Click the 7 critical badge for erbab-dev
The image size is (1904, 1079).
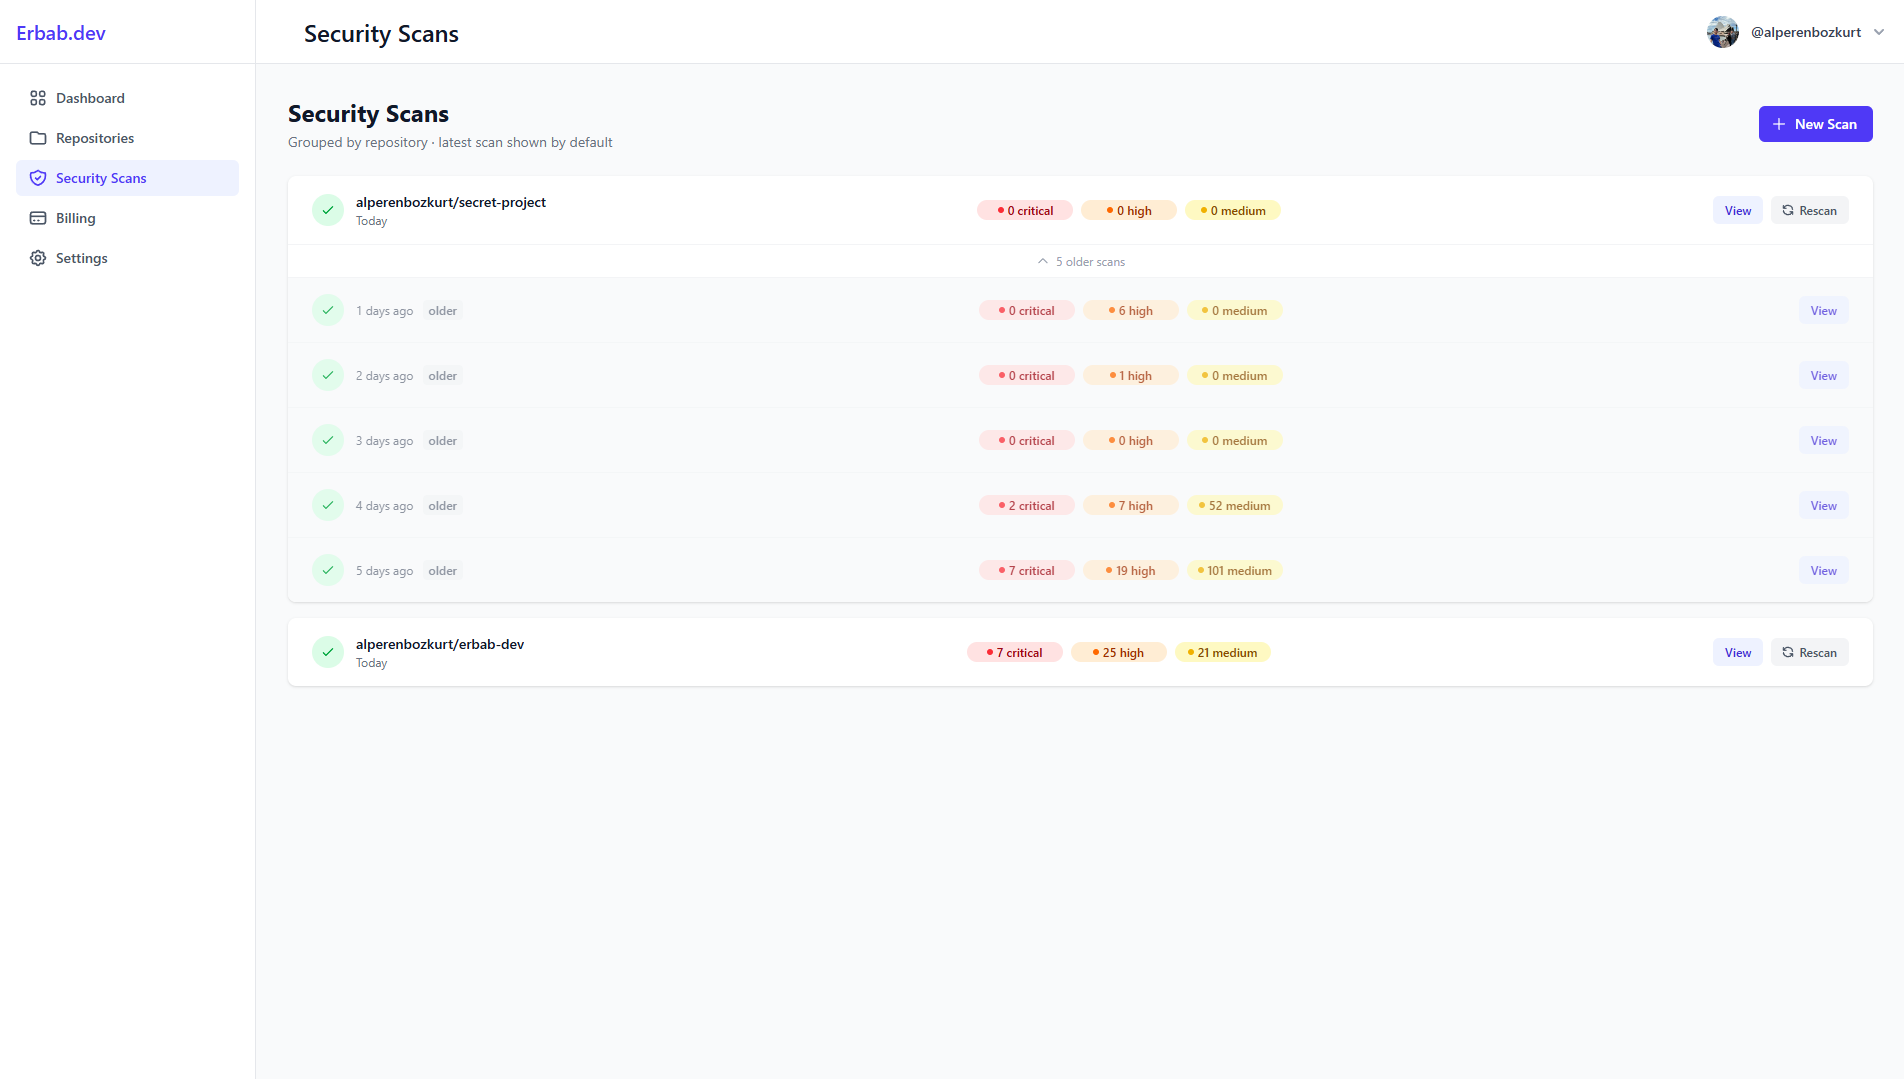pyautogui.click(x=1014, y=652)
